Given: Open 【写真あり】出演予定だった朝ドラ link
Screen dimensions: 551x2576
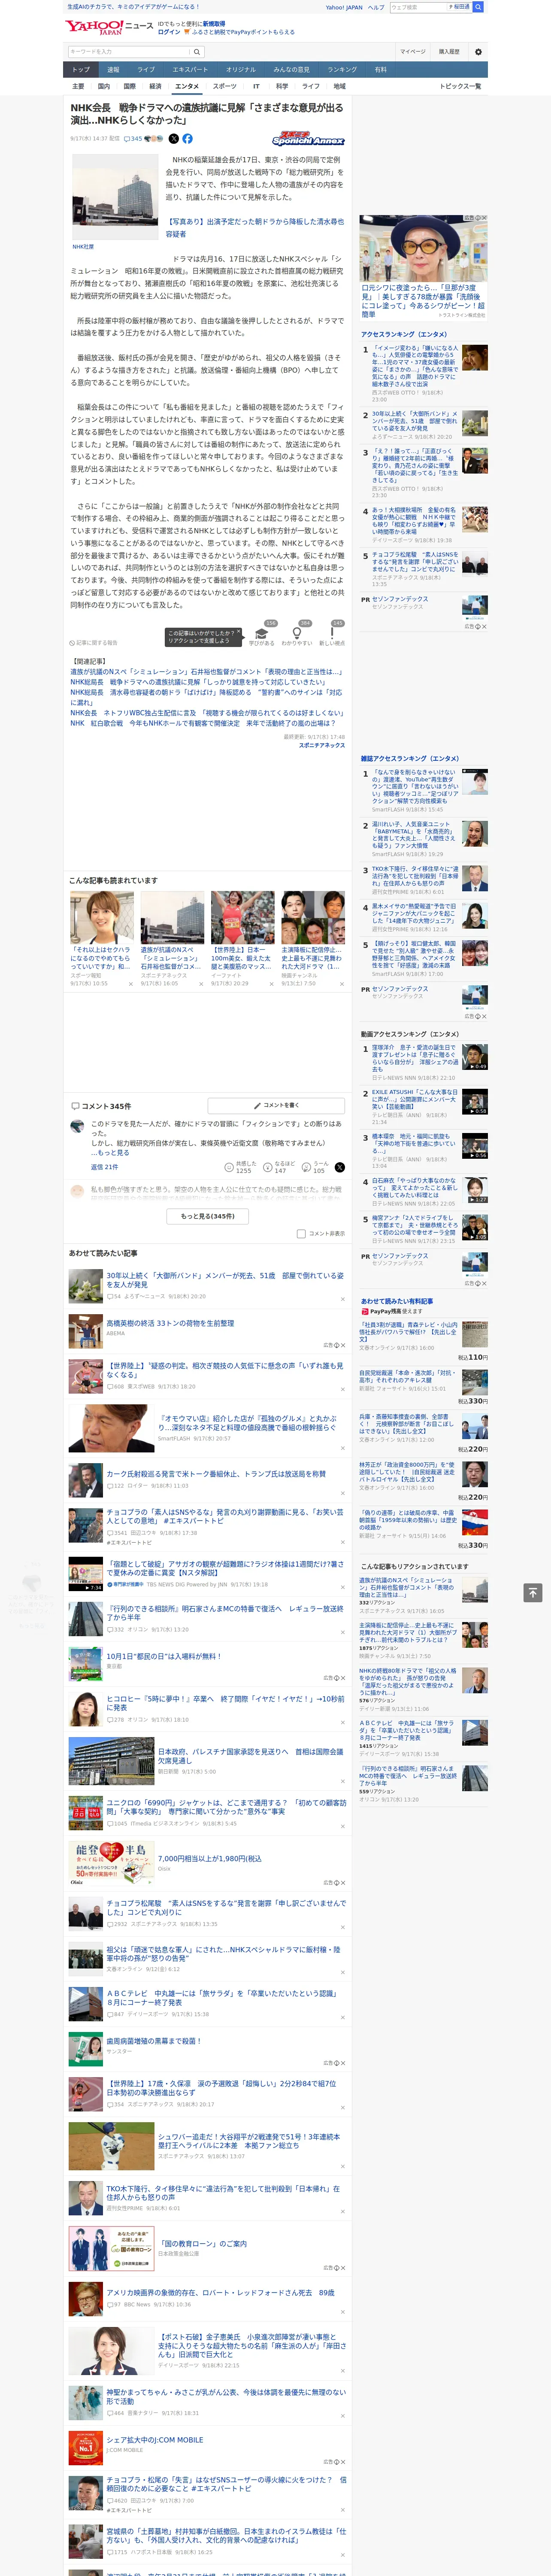Looking at the screenshot, I should pos(254,227).
